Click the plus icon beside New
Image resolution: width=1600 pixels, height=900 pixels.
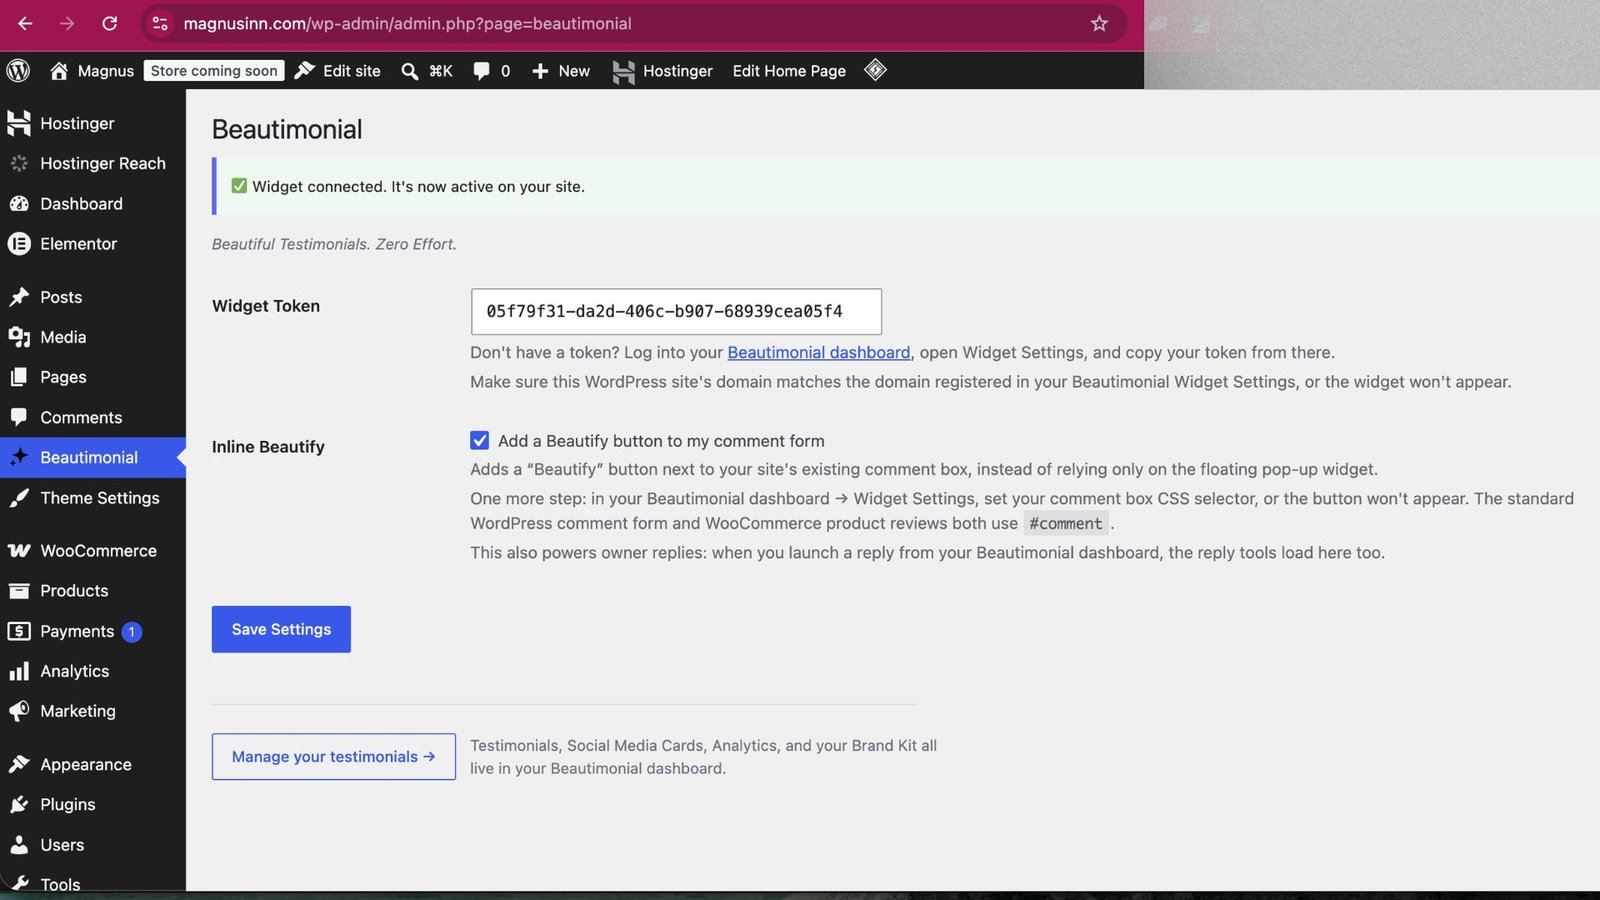(540, 71)
